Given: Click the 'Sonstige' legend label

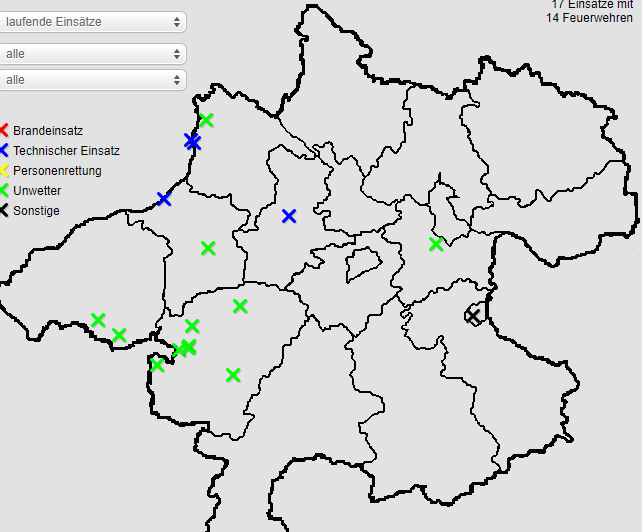Looking at the screenshot, I should [x=36, y=211].
